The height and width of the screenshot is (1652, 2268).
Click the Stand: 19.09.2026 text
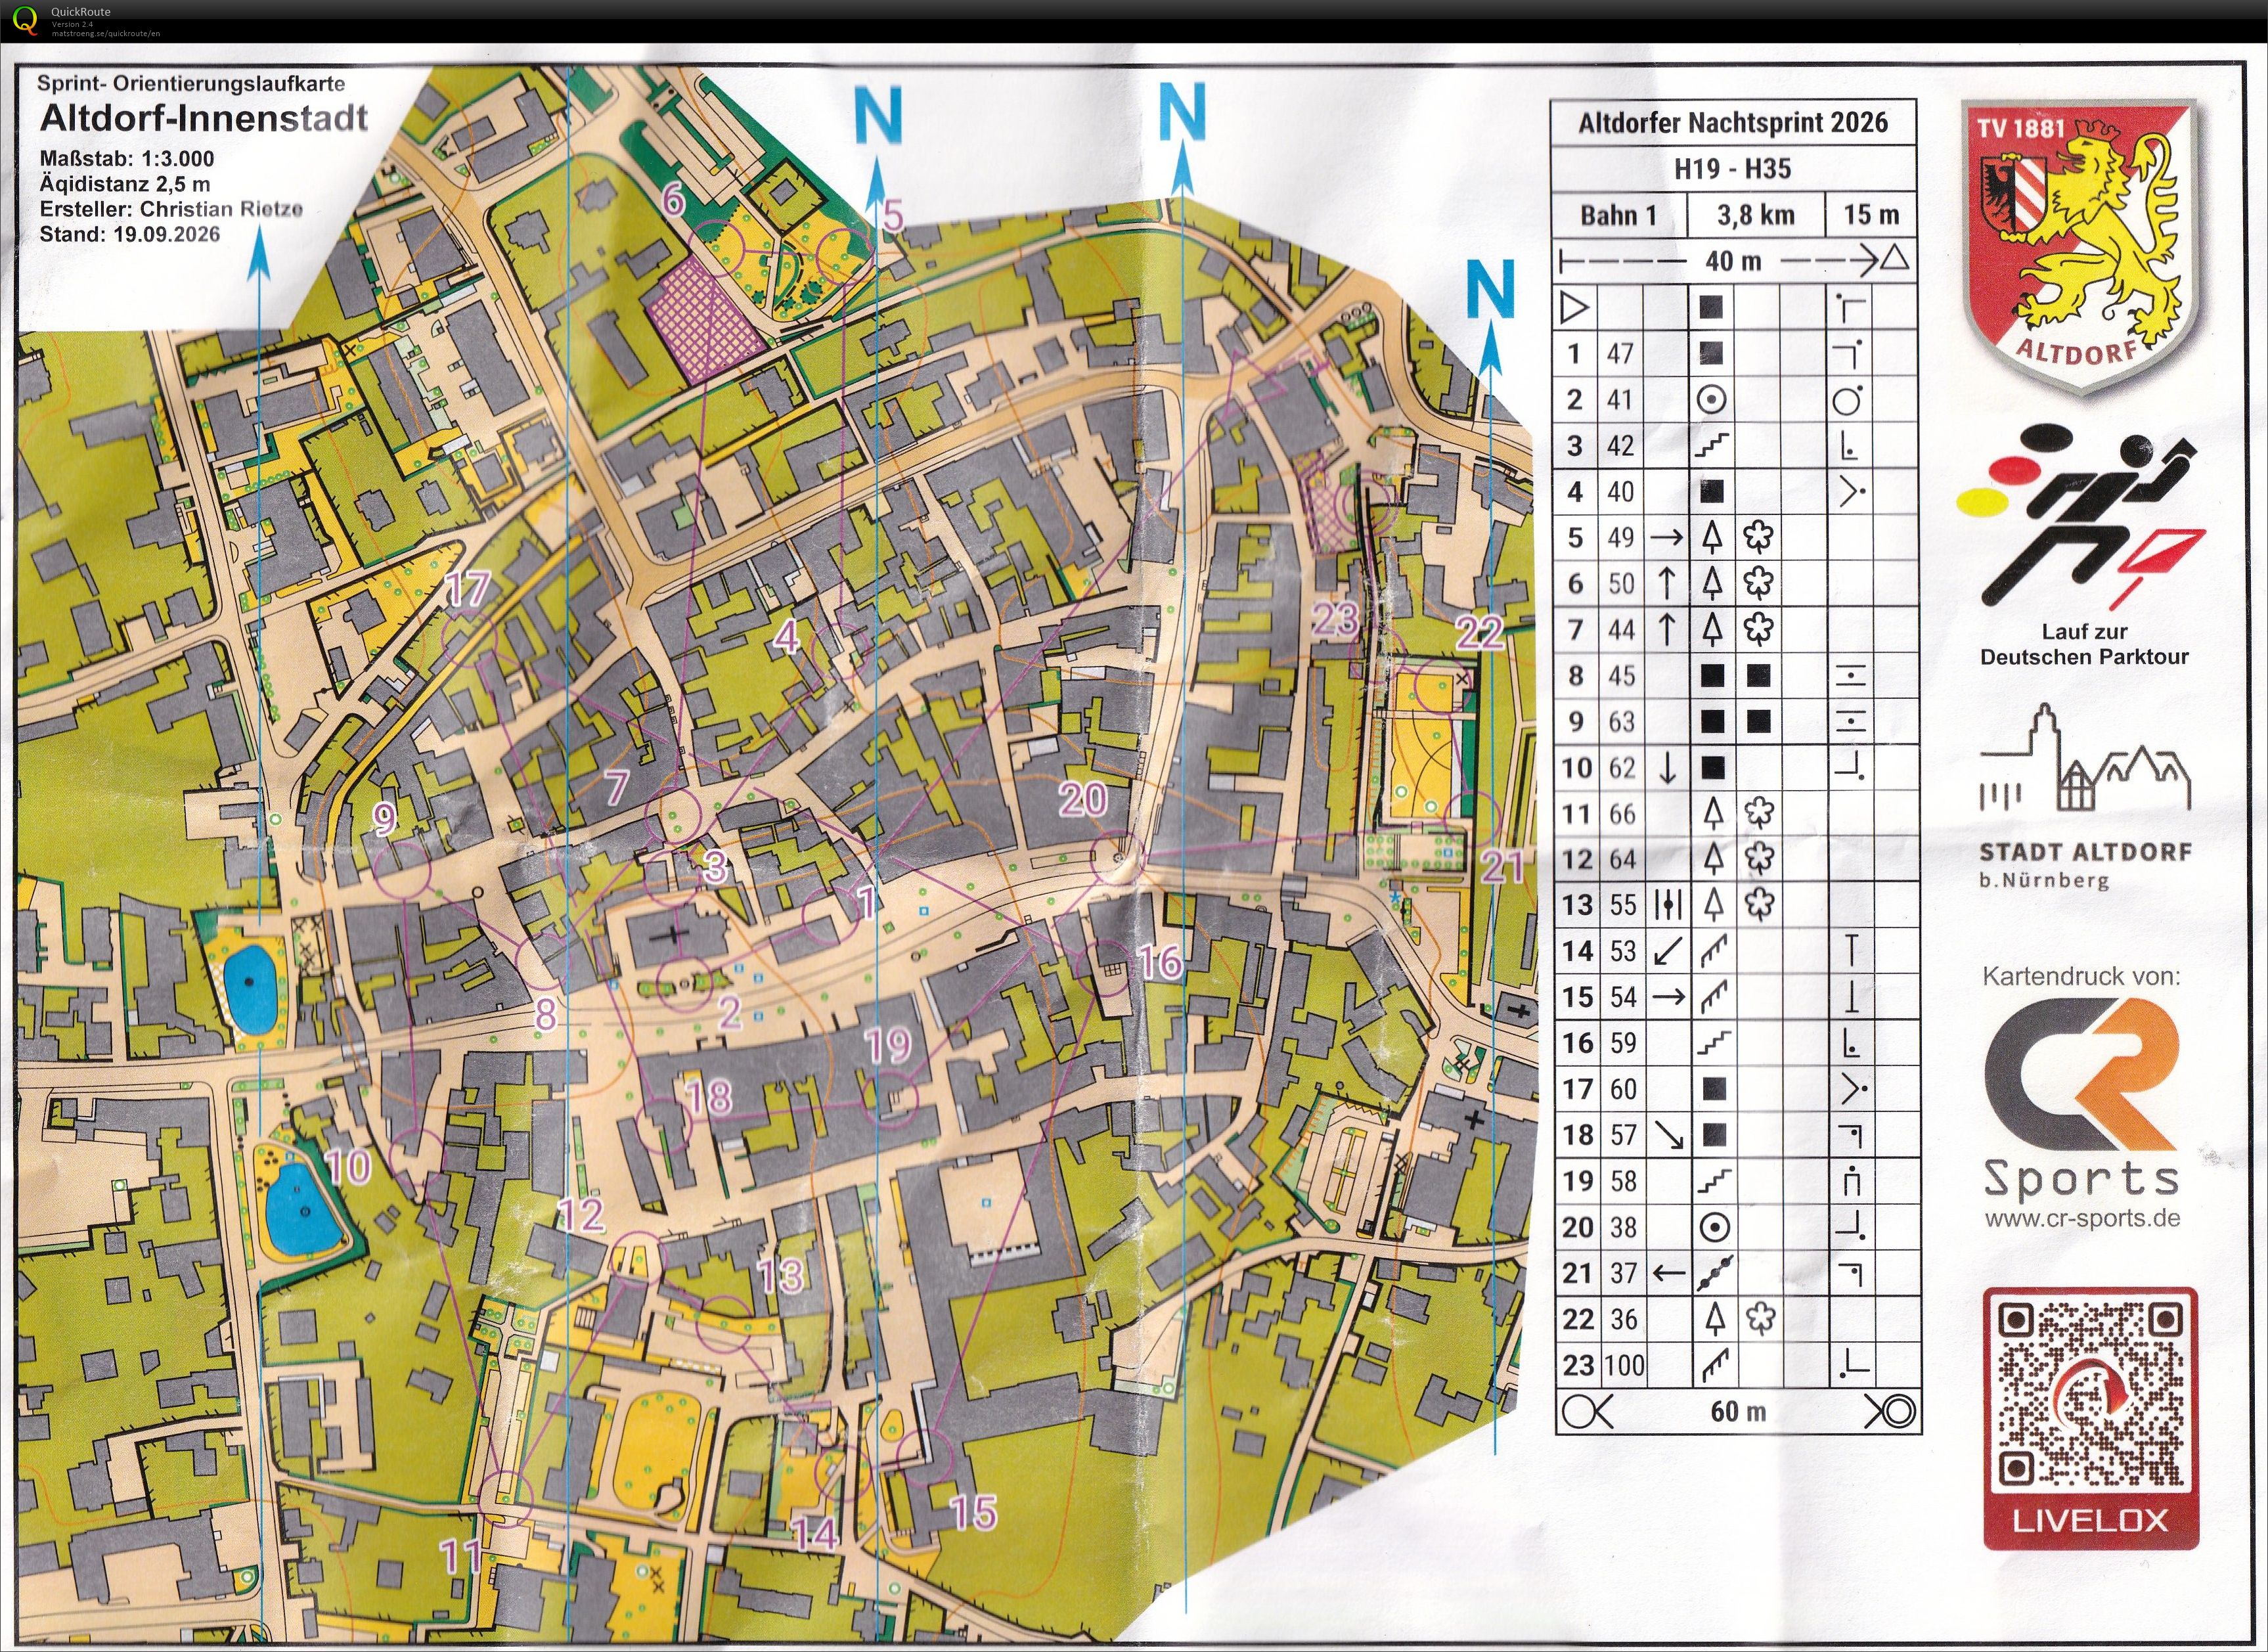[130, 234]
